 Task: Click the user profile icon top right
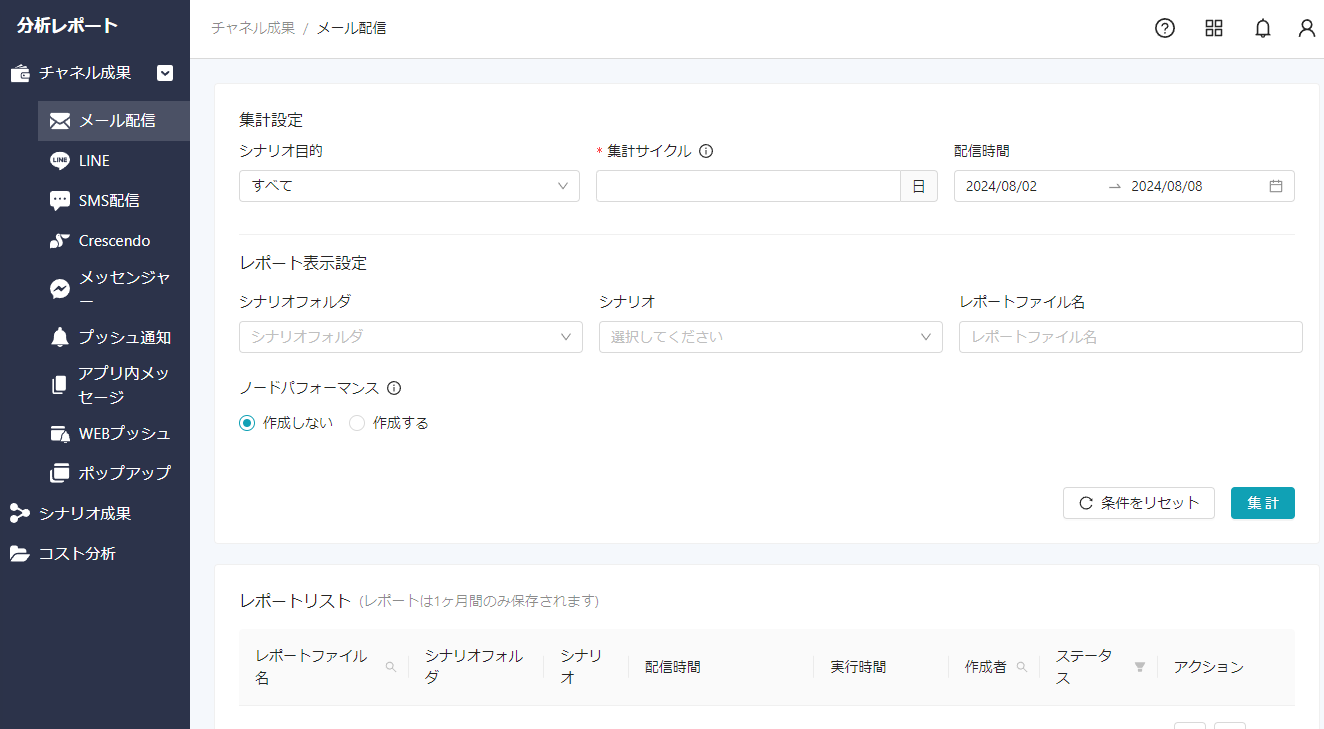(x=1307, y=28)
